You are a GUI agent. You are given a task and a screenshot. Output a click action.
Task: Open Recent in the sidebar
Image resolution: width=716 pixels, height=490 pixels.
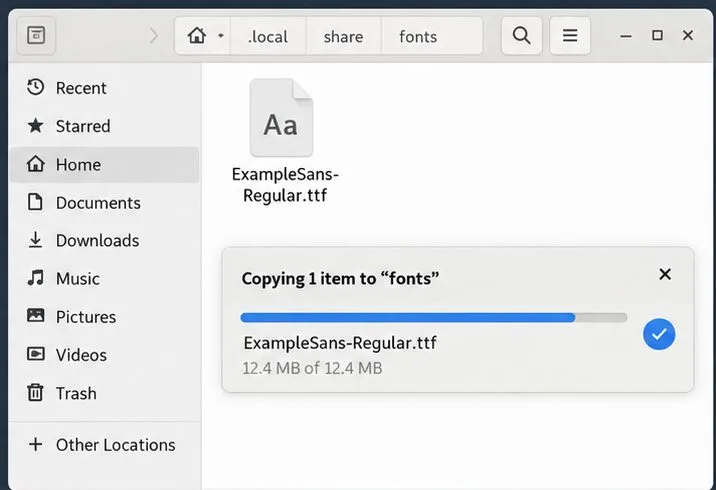click(105, 88)
